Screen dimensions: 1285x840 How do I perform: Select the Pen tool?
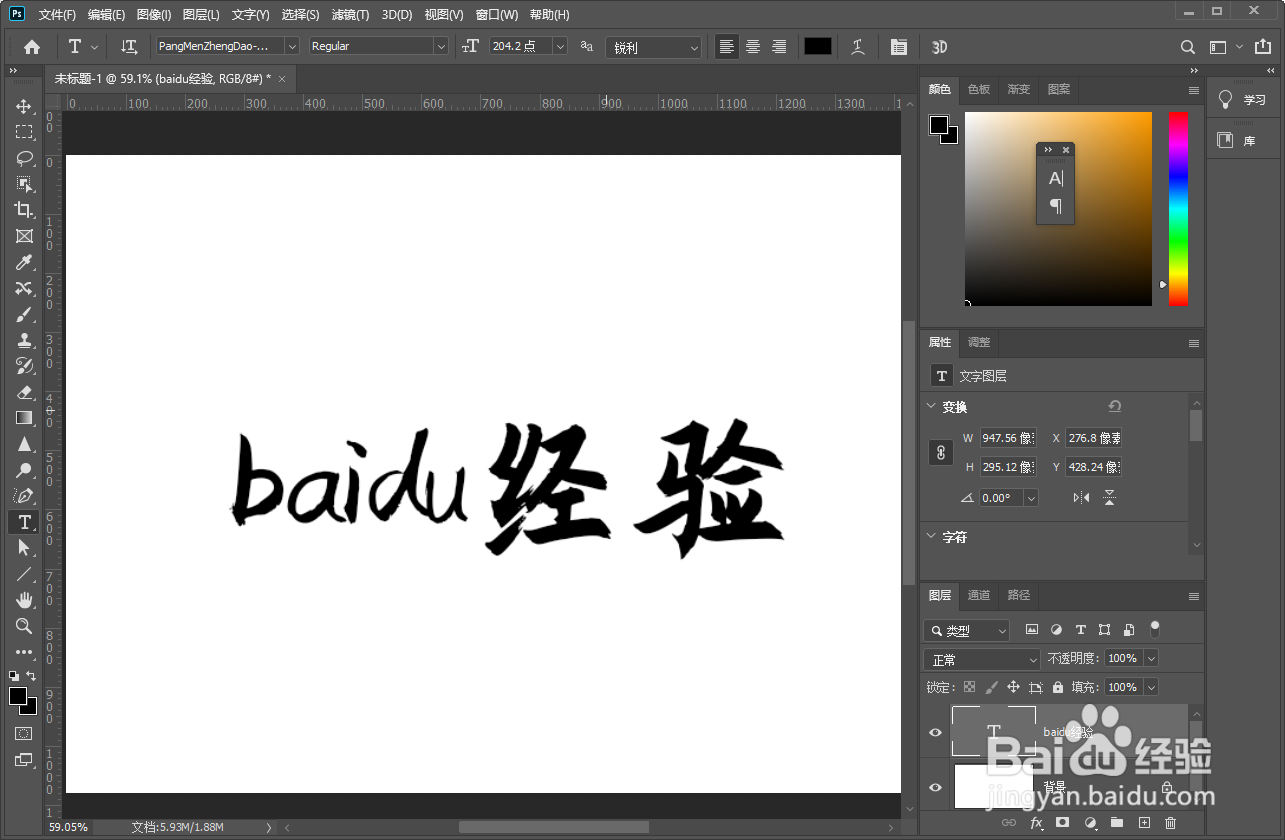[24, 496]
